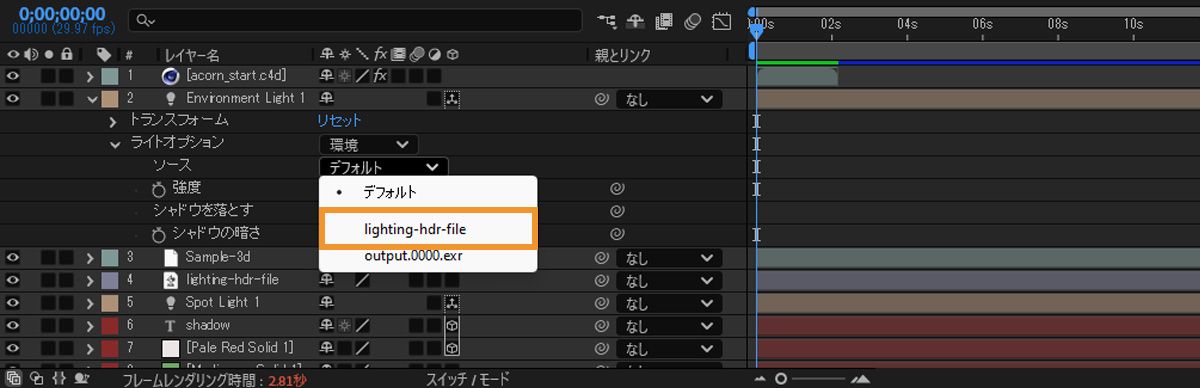Toggle the shy switch on Spot Light 1

[327, 302]
